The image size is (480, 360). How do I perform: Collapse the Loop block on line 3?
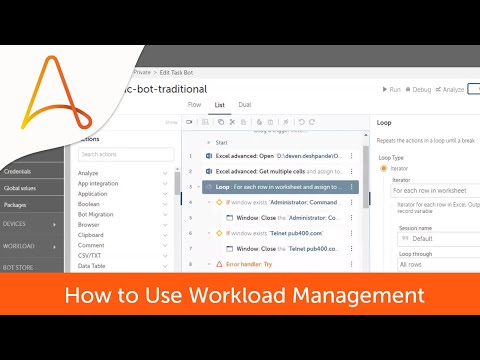pyautogui.click(x=199, y=187)
